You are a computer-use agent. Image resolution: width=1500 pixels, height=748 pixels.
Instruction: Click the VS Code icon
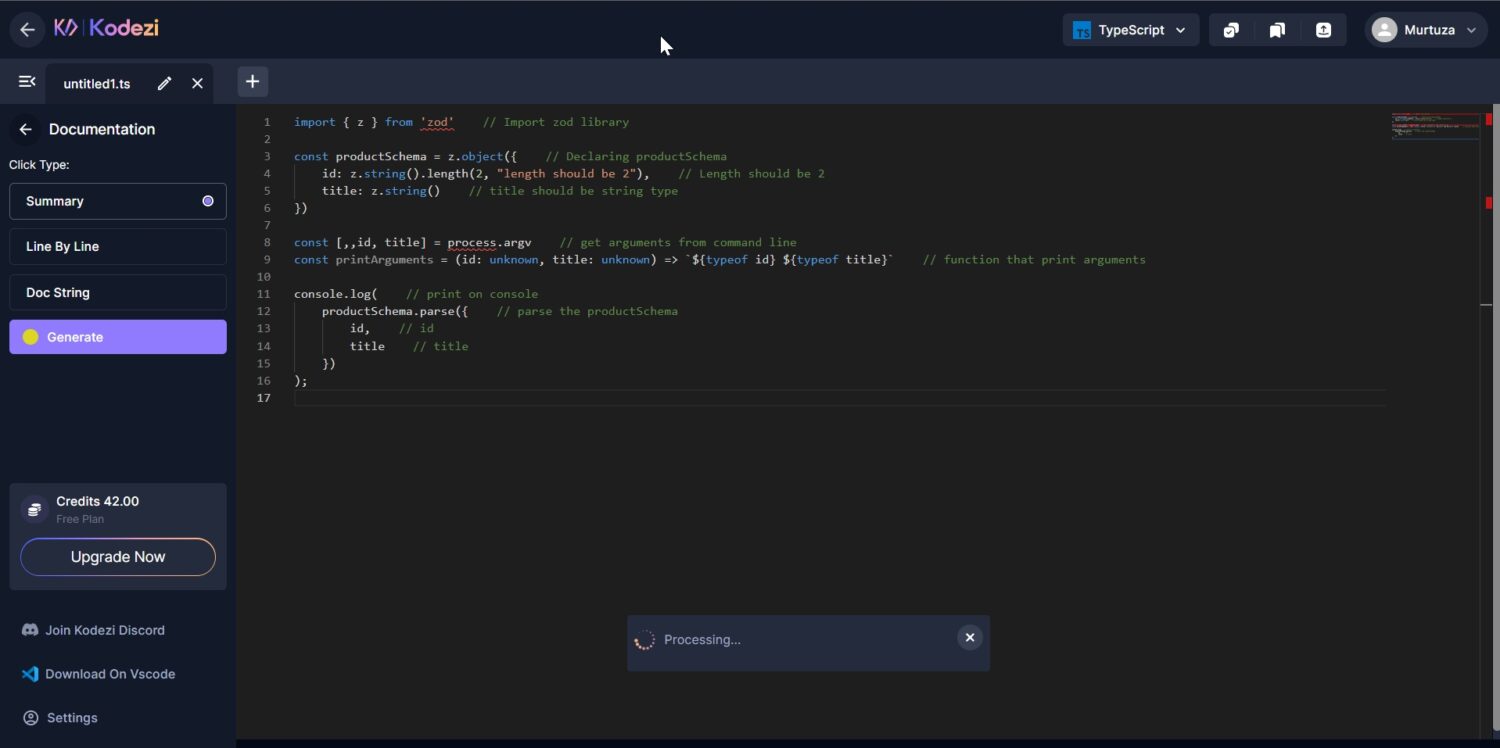click(30, 674)
